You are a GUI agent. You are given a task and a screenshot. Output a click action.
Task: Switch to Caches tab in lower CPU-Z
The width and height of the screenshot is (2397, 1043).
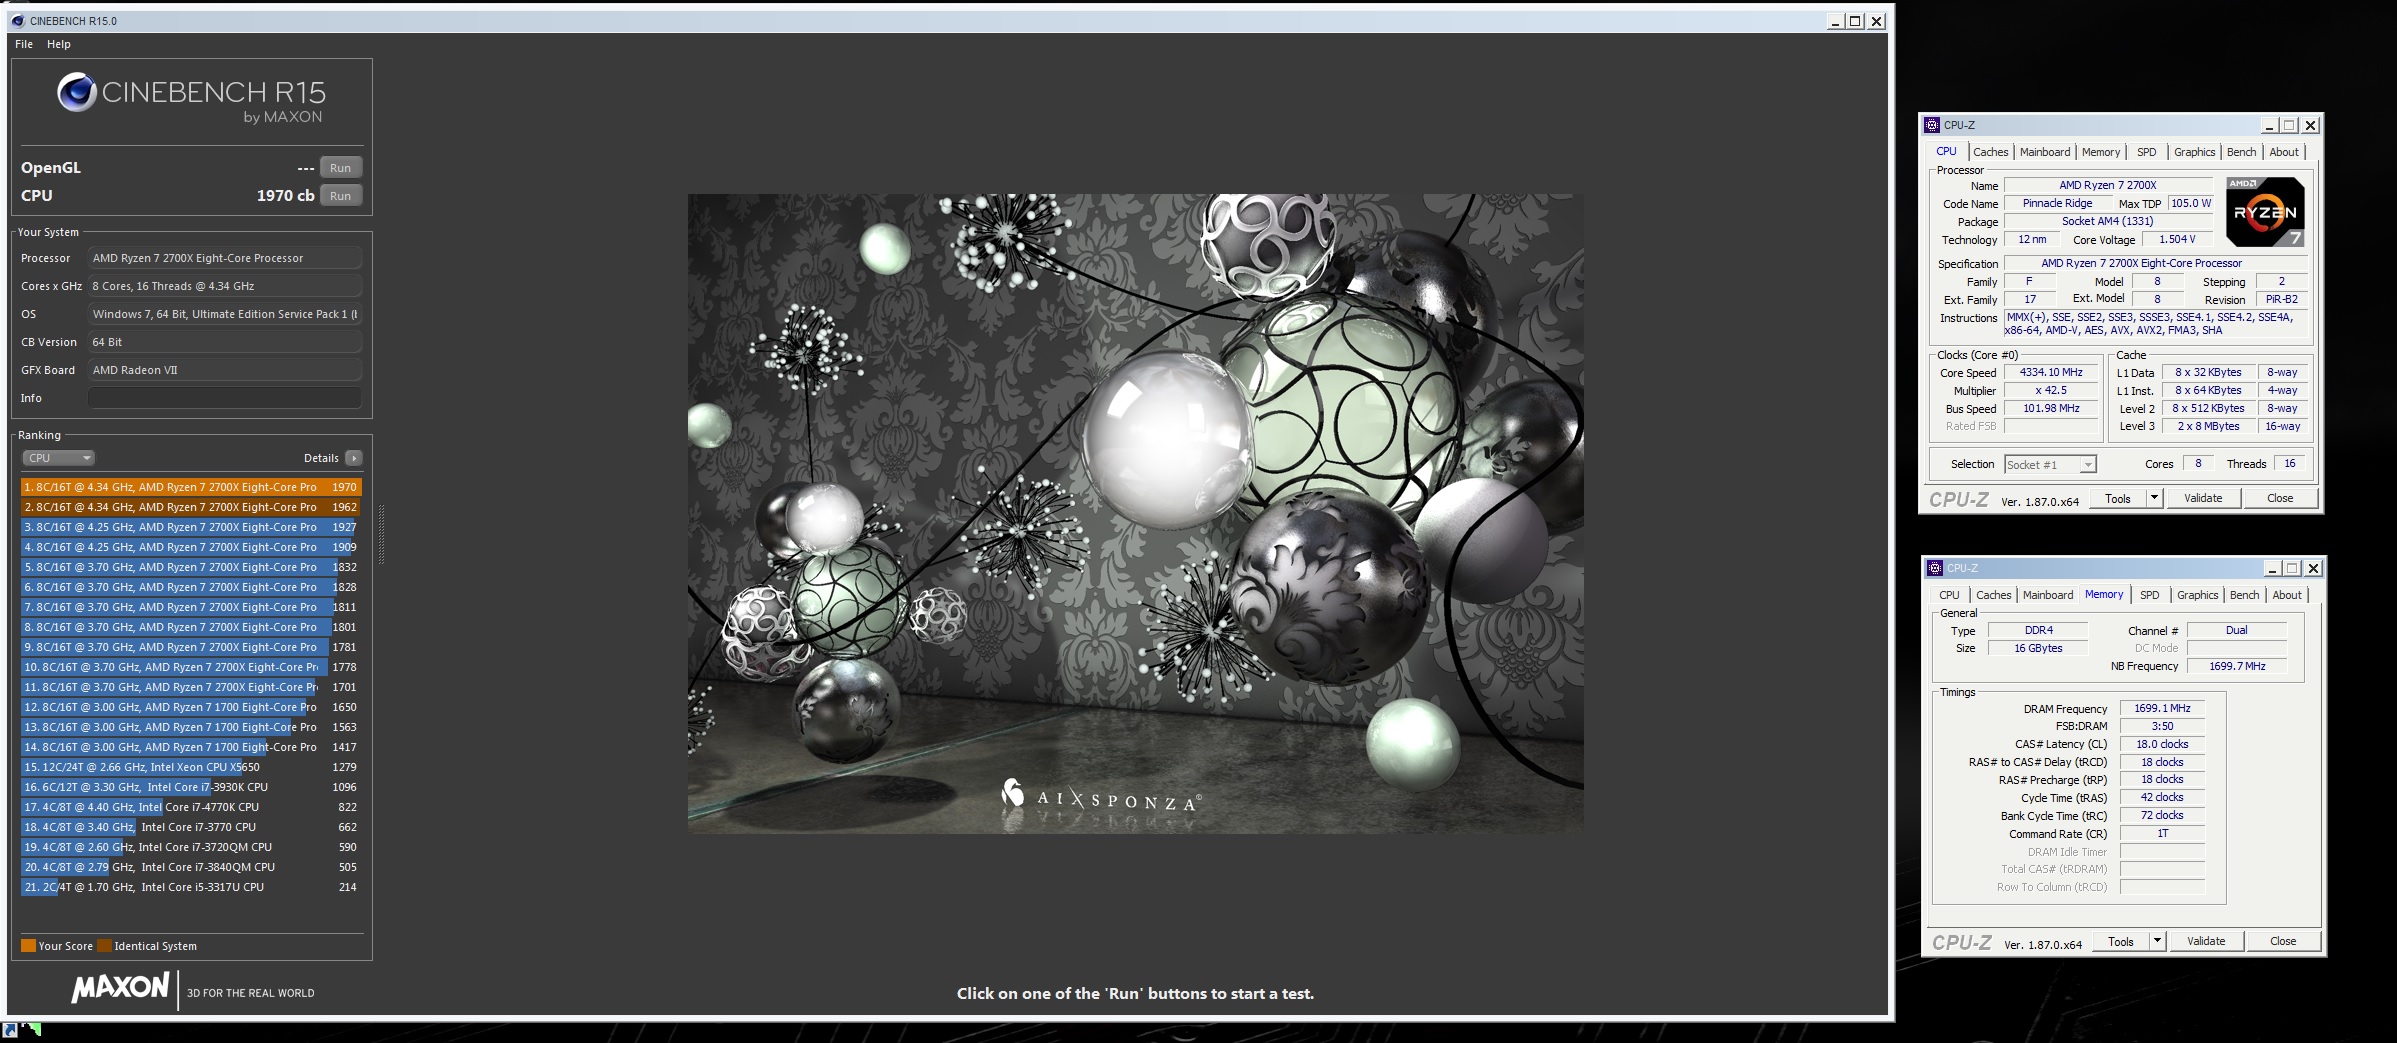click(x=1993, y=595)
